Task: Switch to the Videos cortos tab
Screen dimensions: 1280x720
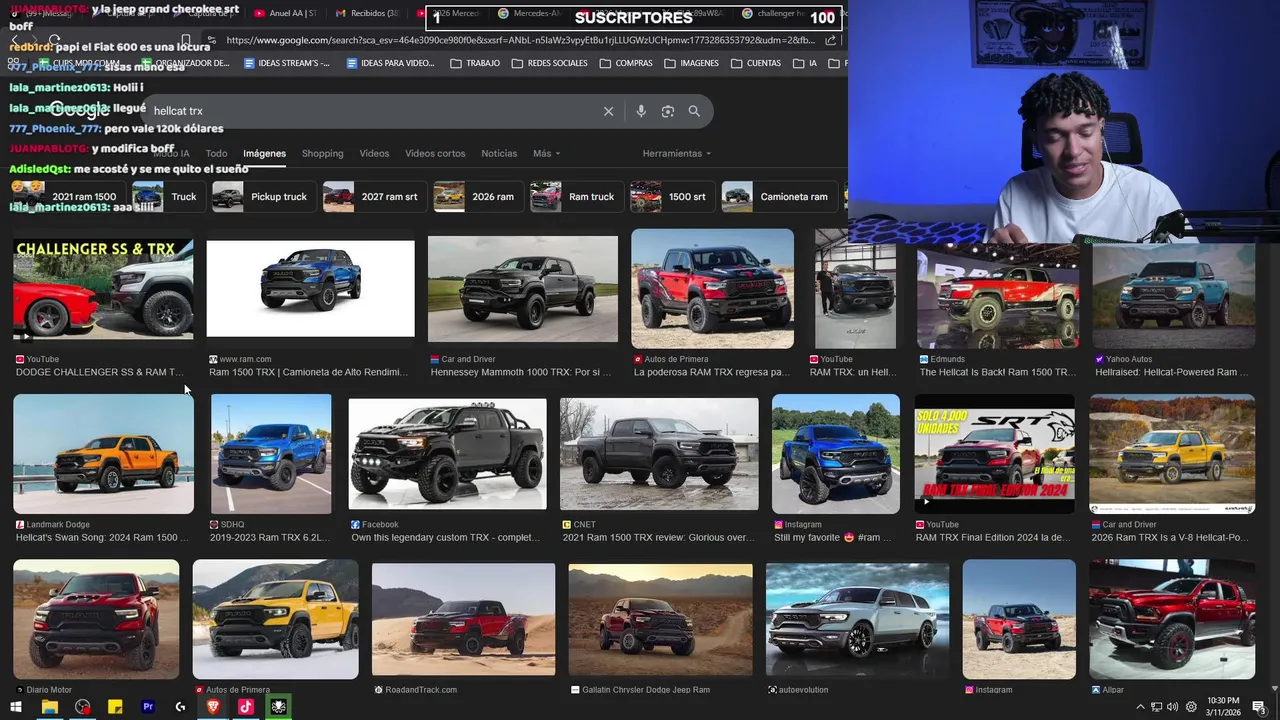Action: tap(435, 154)
